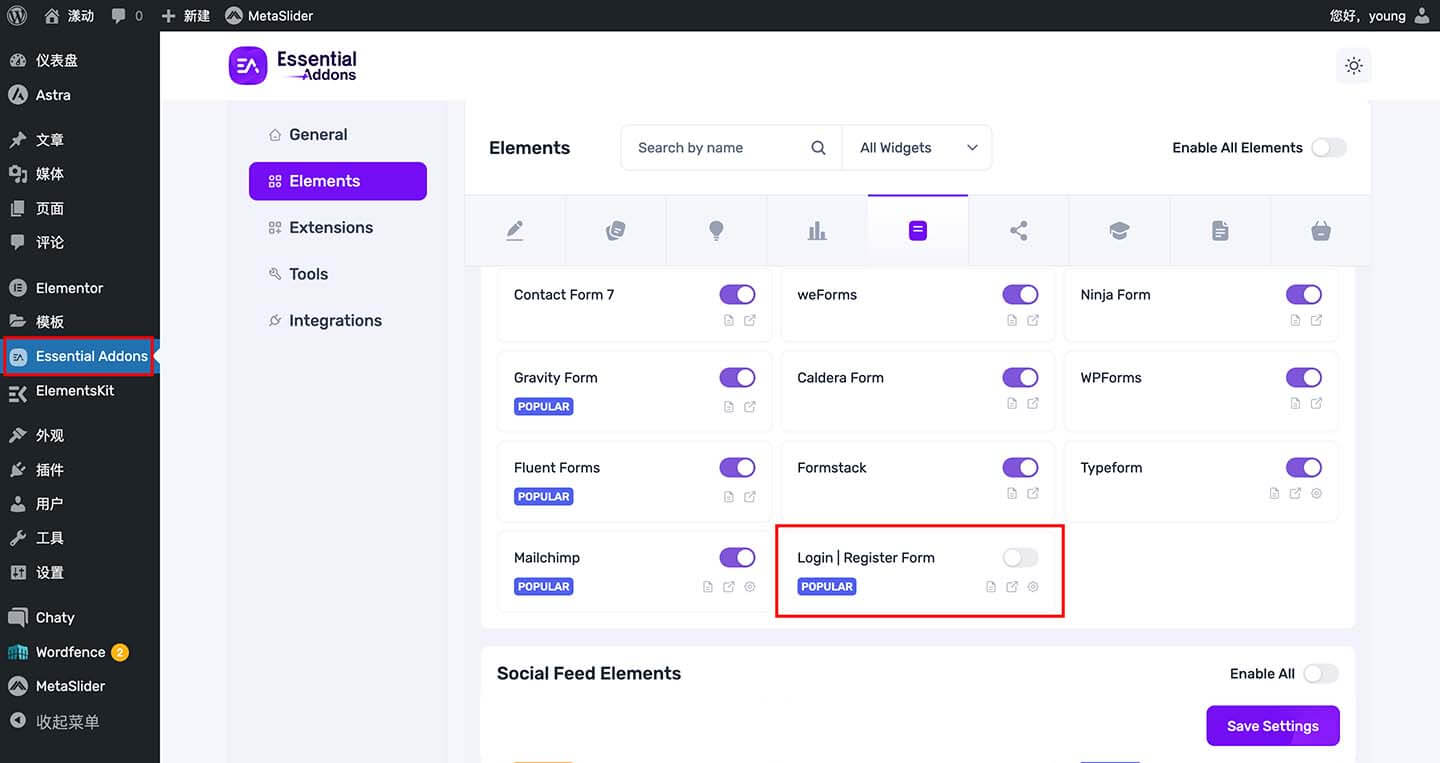The width and height of the screenshot is (1440, 763).
Task: Open Mailchimp documentation icon
Action: (708, 586)
